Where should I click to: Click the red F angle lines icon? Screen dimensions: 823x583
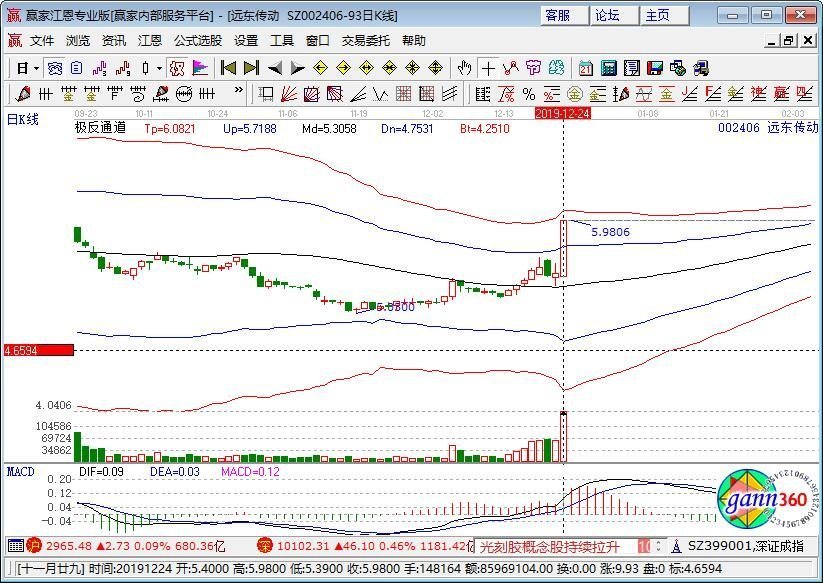(x=713, y=94)
